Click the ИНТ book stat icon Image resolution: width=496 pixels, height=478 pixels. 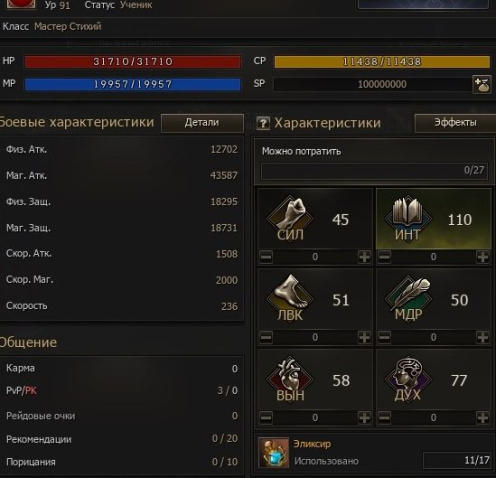tap(408, 218)
